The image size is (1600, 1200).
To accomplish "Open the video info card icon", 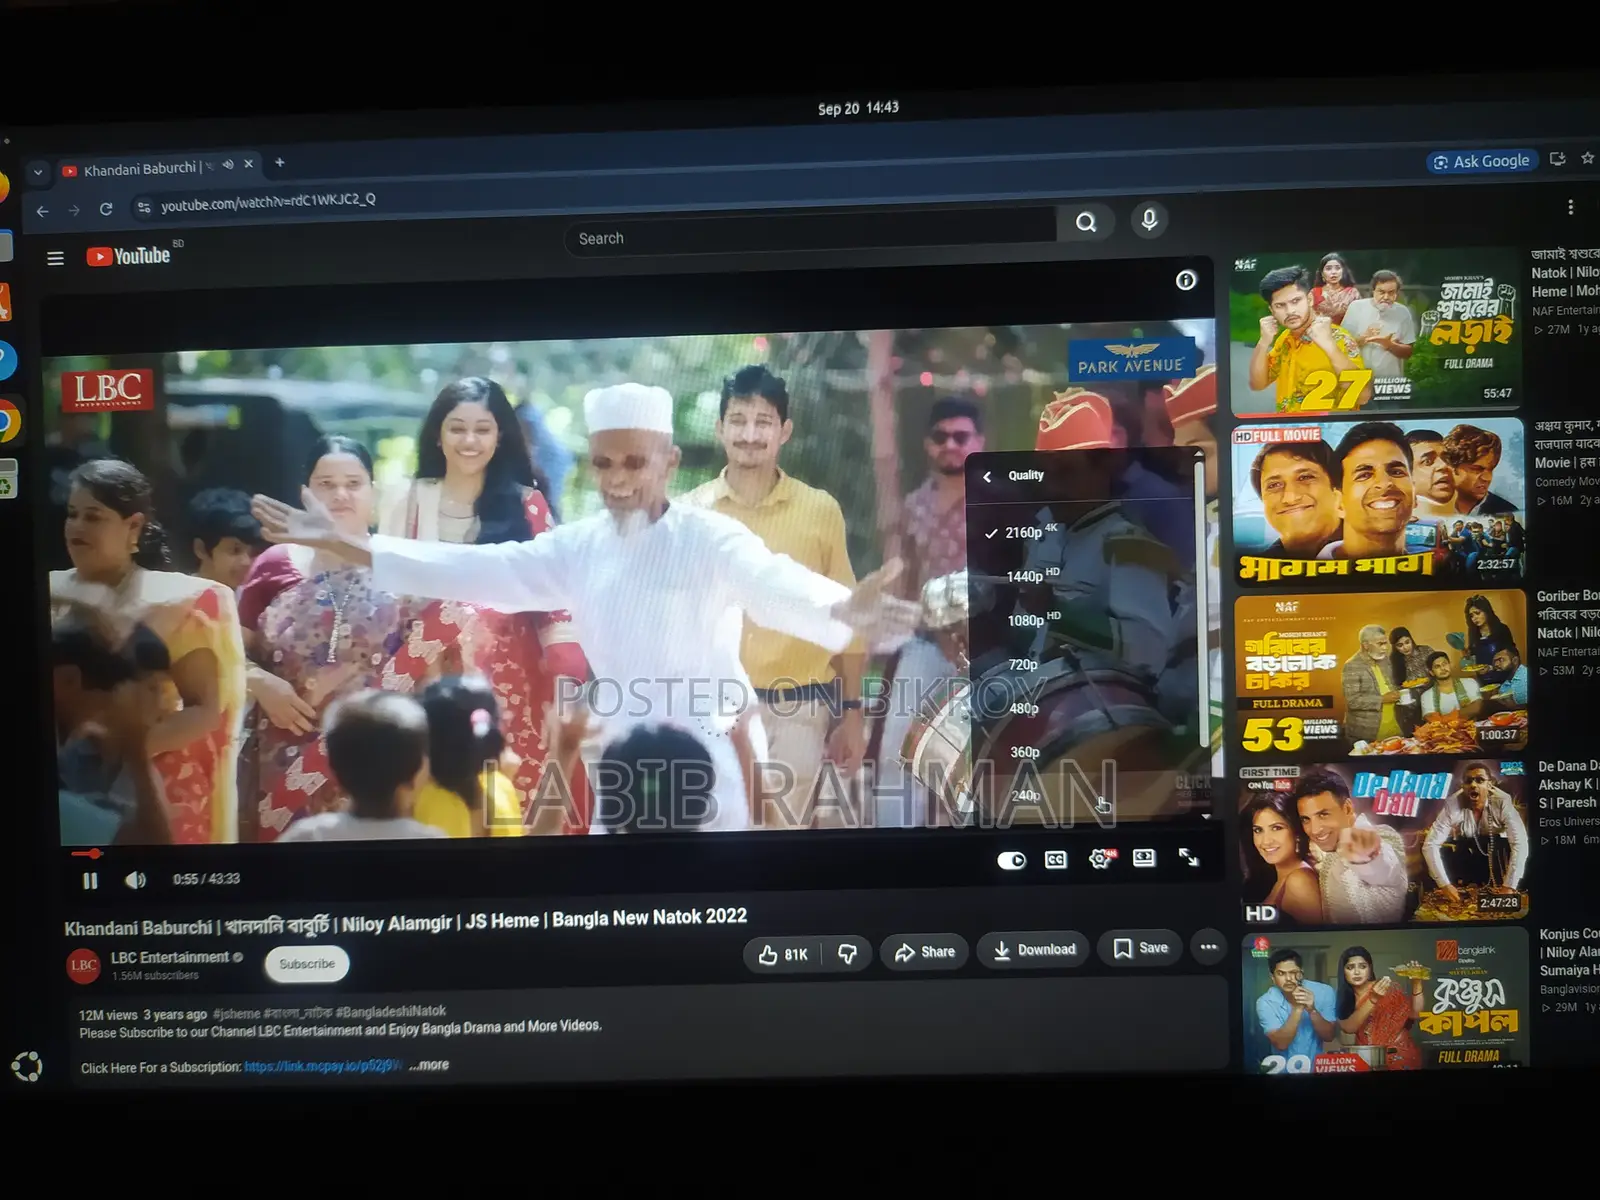I will tap(1186, 280).
